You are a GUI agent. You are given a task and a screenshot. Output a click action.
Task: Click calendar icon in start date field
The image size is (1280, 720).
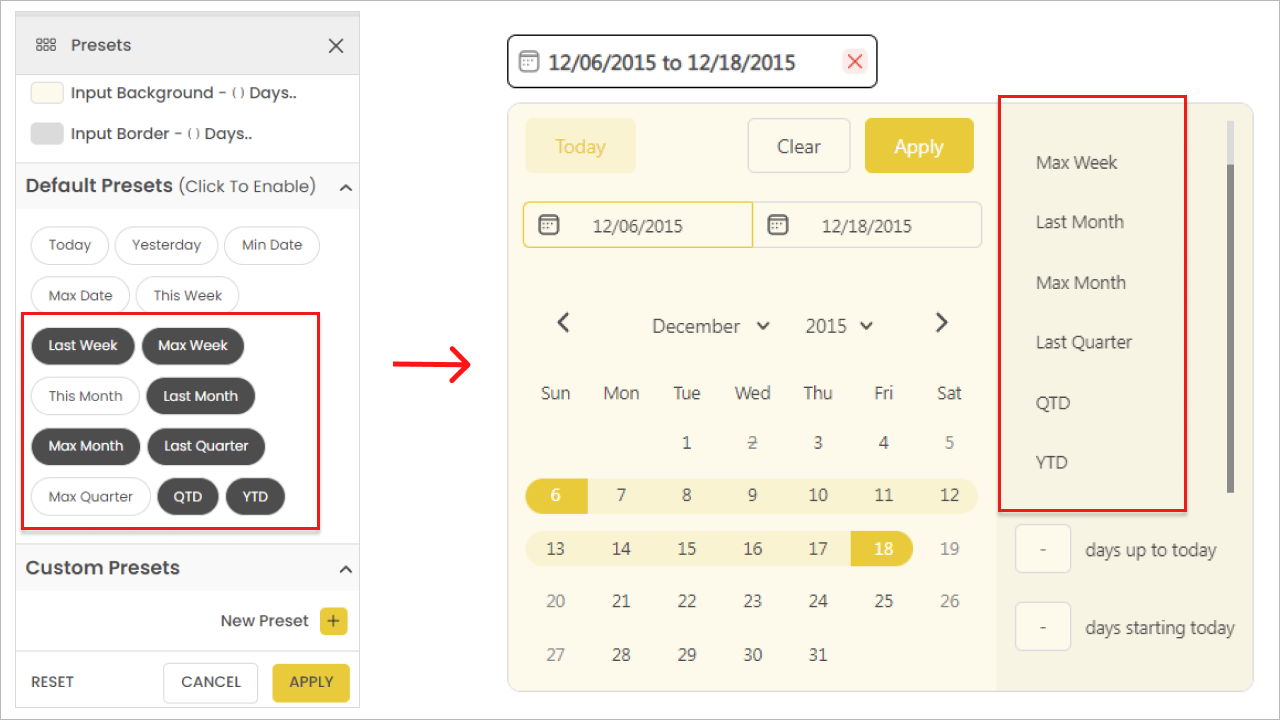tap(548, 225)
